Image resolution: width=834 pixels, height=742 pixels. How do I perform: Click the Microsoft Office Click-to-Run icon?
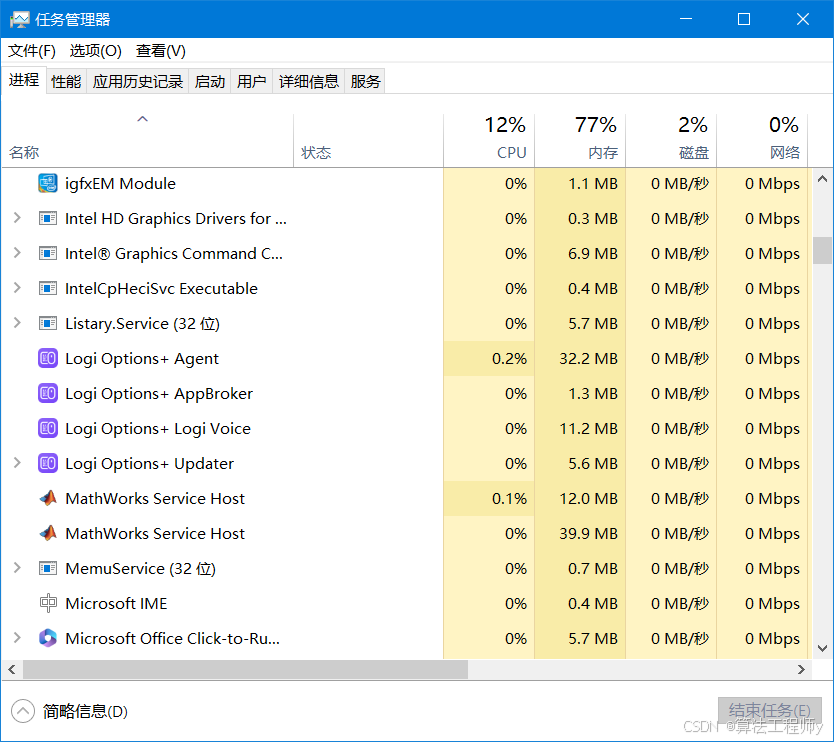48,638
